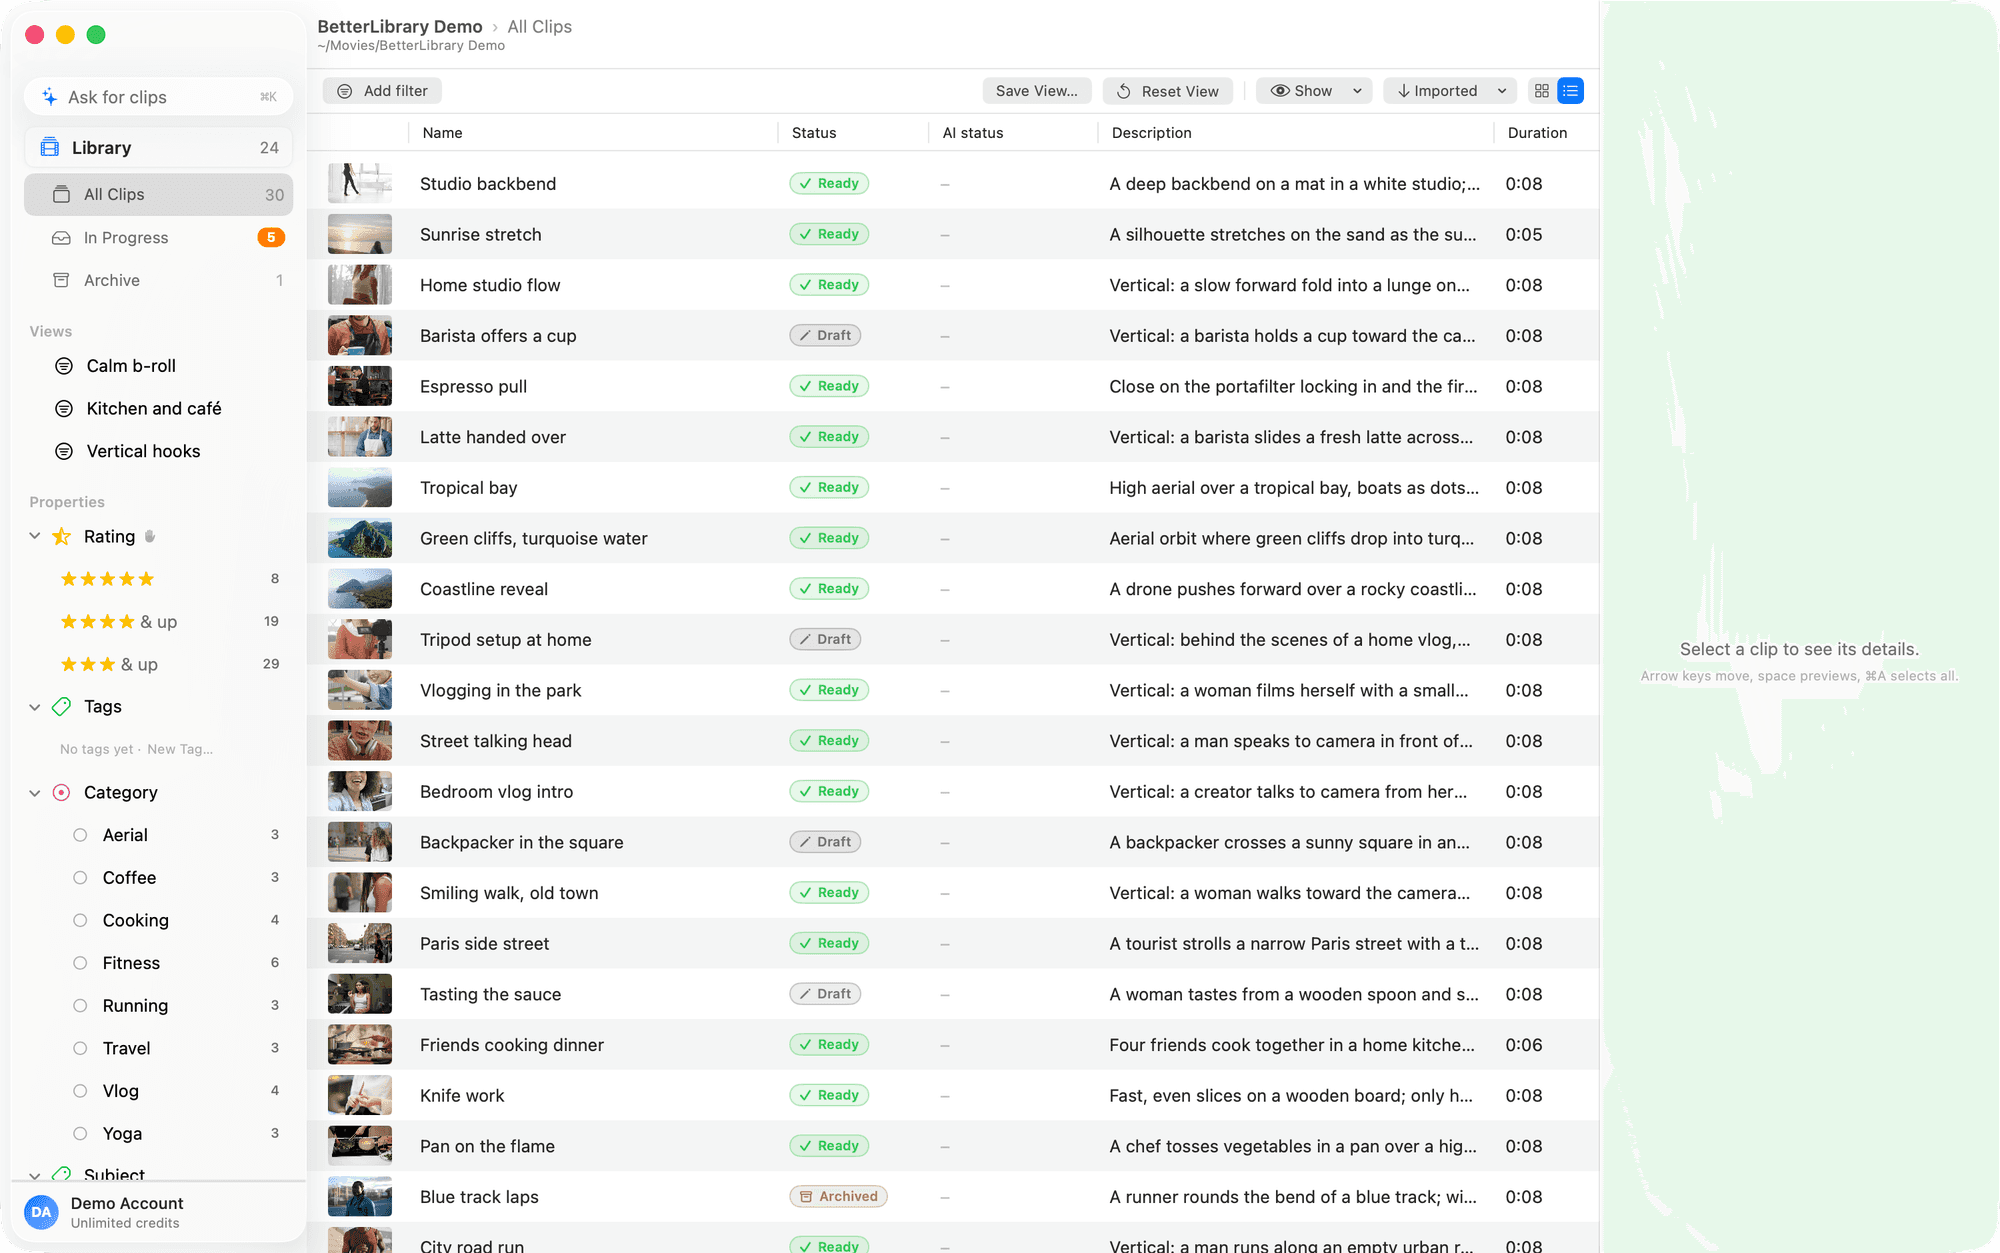Screen dimensions: 2000x1253
Task: Collapse the Category property group
Action: 35,792
